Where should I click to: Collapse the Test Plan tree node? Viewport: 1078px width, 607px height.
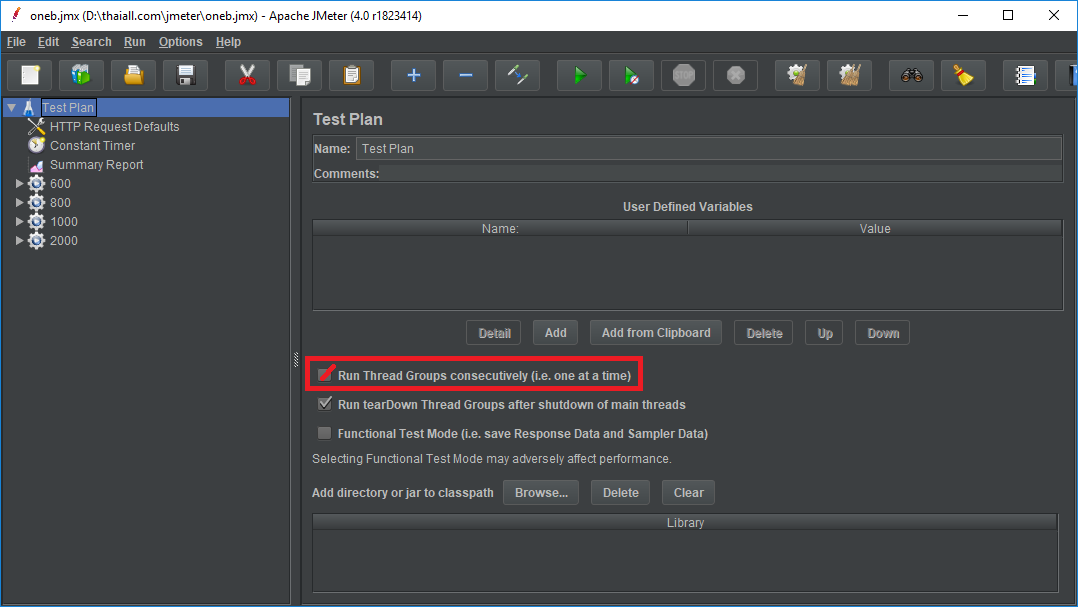pyautogui.click(x=11, y=108)
